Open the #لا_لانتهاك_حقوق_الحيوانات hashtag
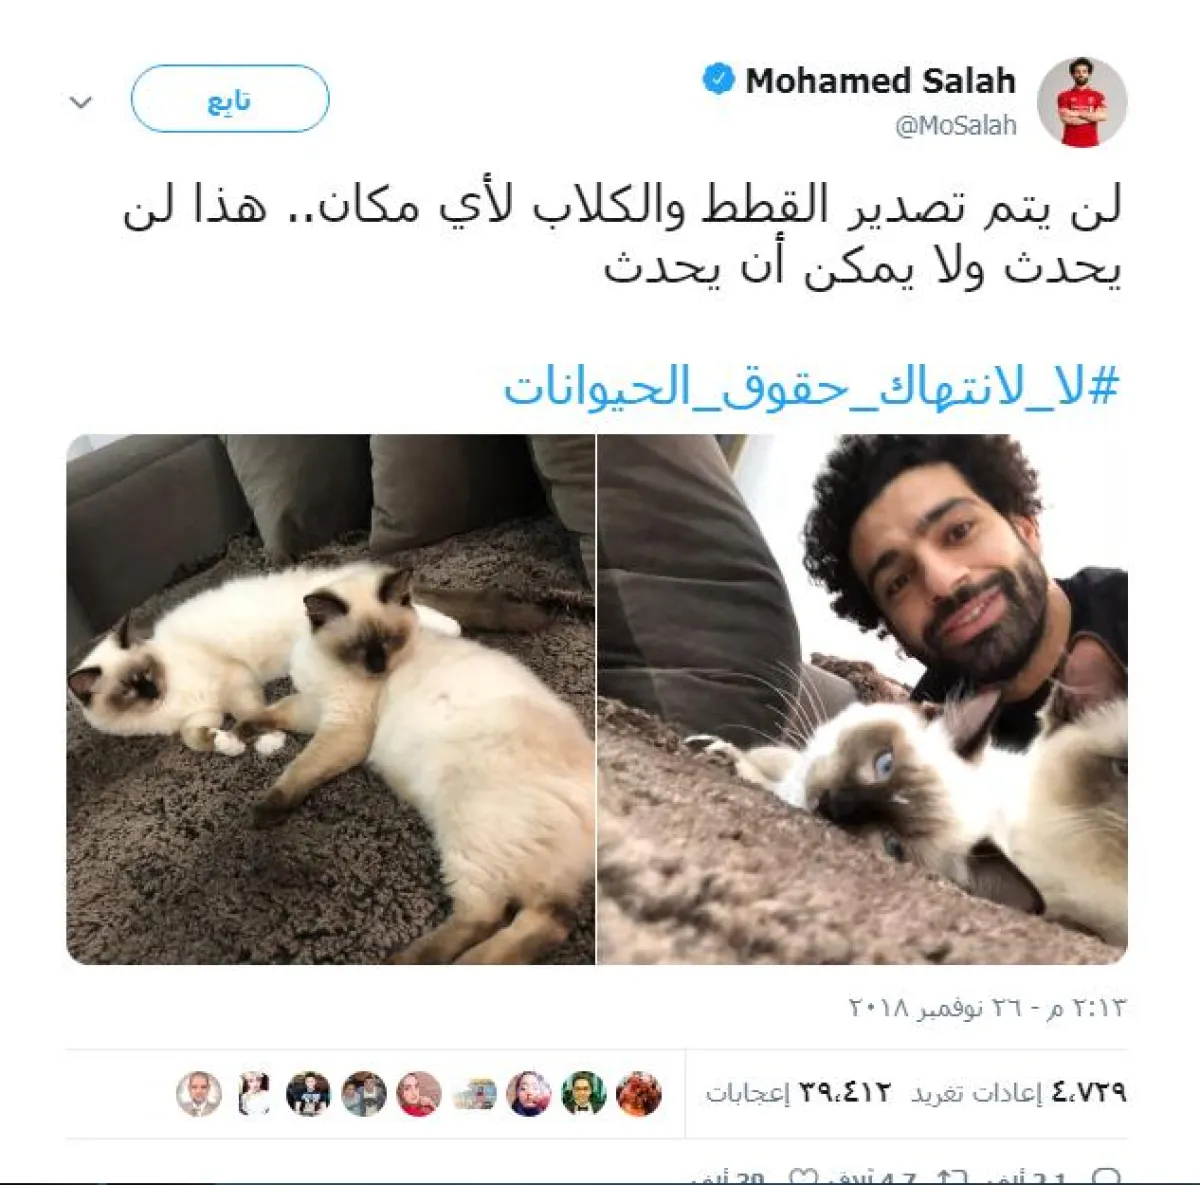This screenshot has width=1200, height=1185. [811, 386]
